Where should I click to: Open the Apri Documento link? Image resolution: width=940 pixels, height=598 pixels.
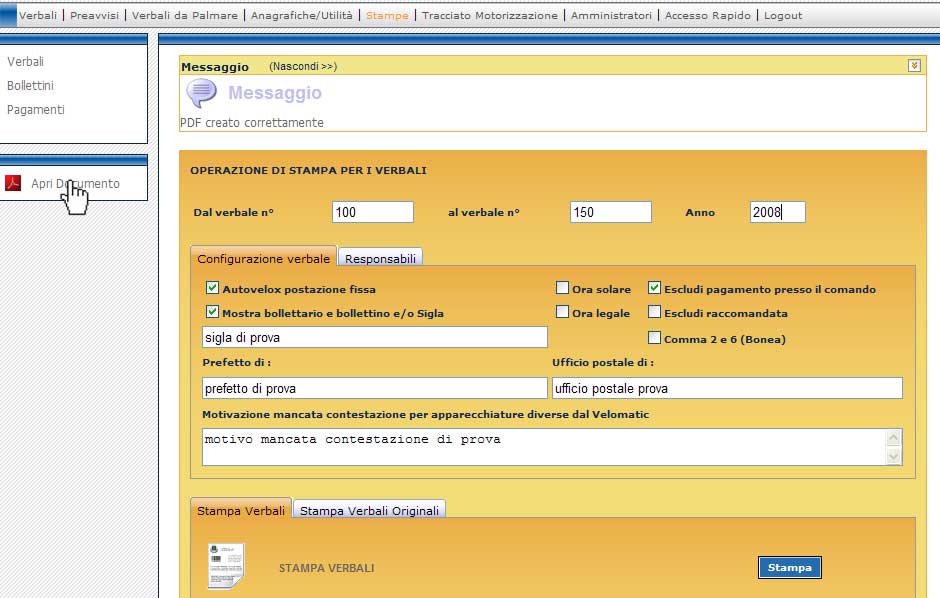point(76,183)
